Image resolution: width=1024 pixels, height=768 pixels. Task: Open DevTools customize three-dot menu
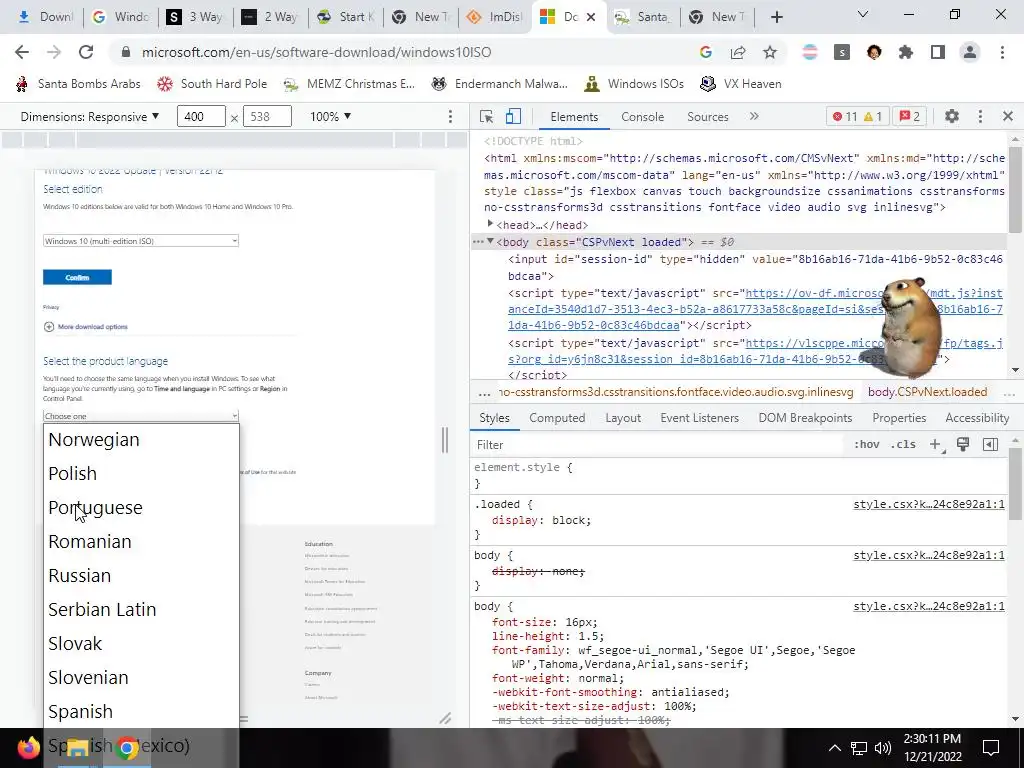[x=980, y=116]
